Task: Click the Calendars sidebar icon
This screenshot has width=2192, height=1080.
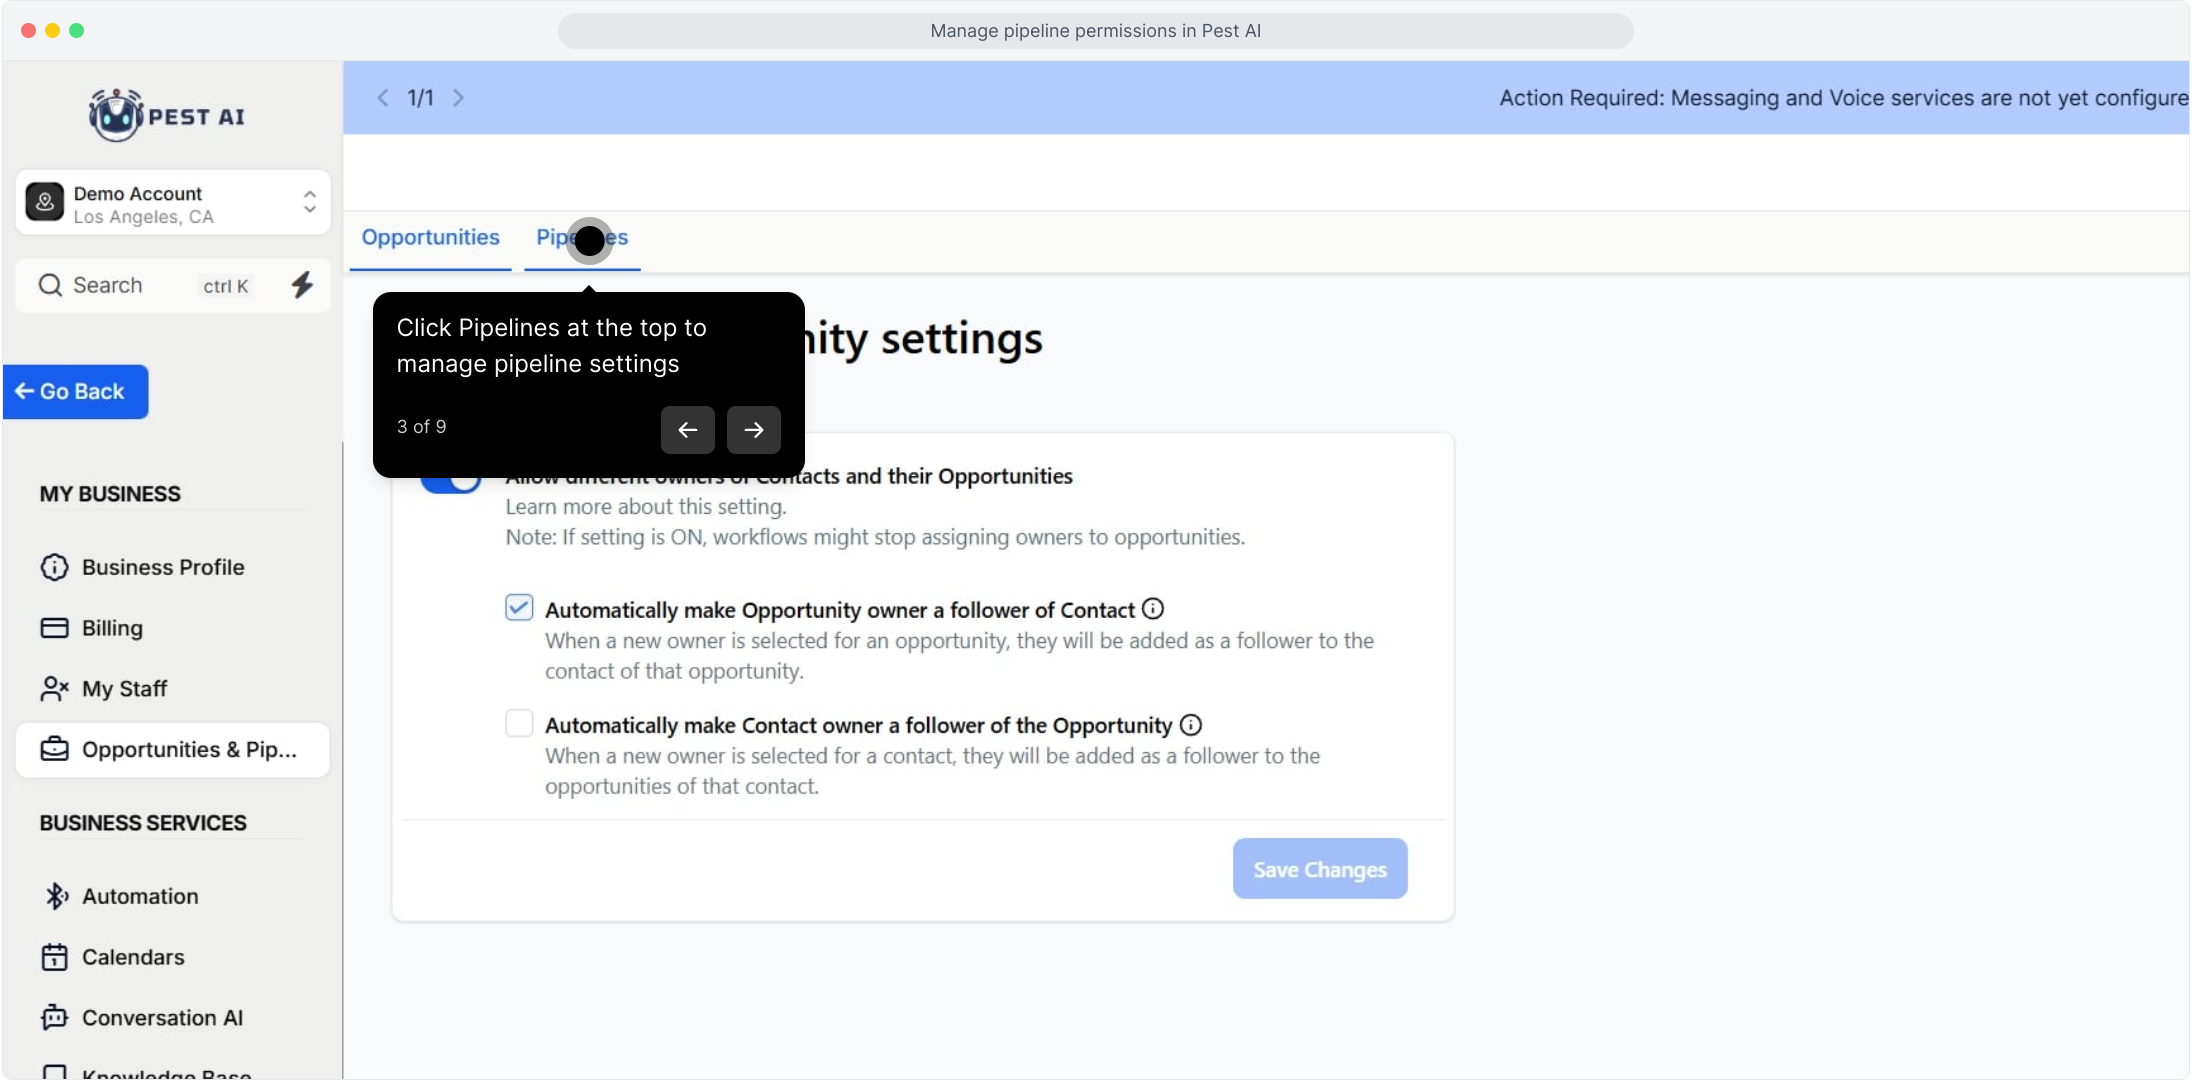Action: point(54,957)
